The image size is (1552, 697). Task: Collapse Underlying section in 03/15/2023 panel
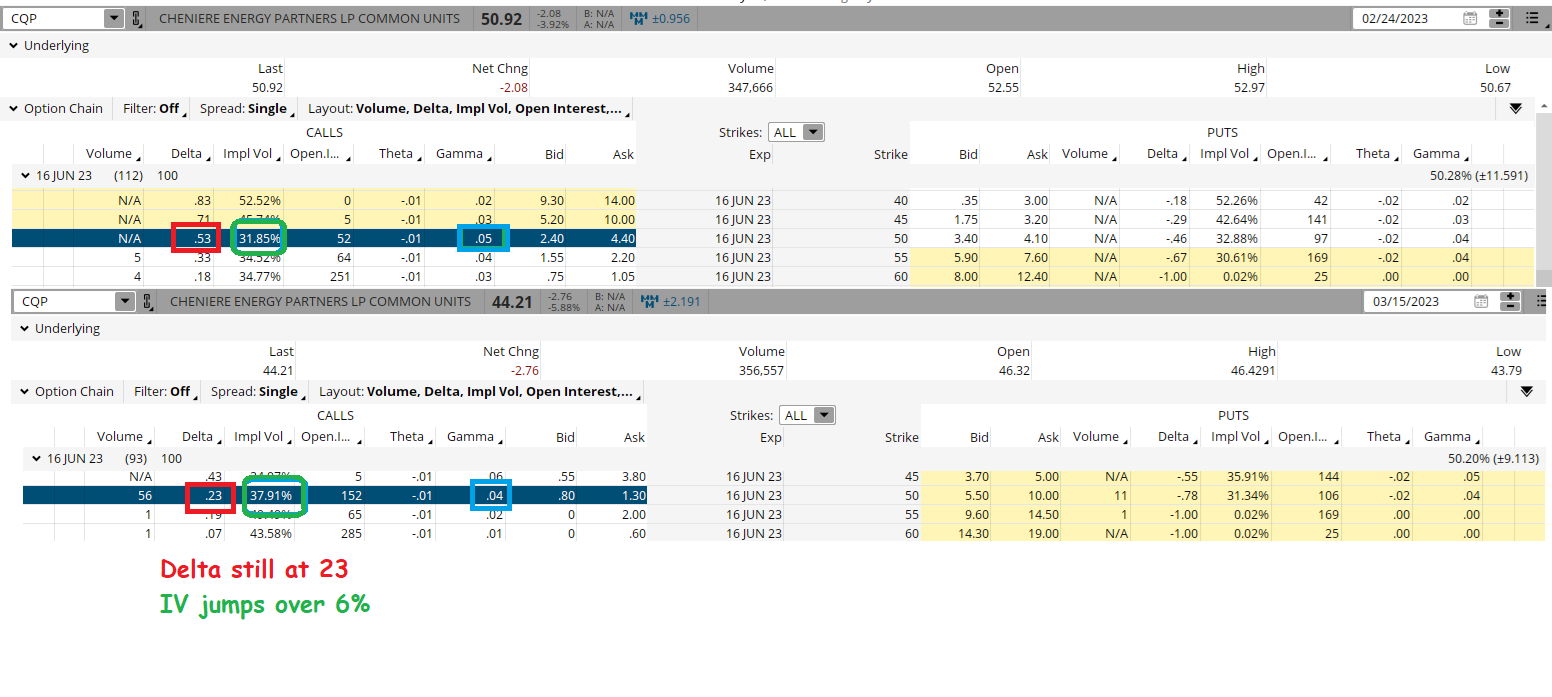[25, 329]
